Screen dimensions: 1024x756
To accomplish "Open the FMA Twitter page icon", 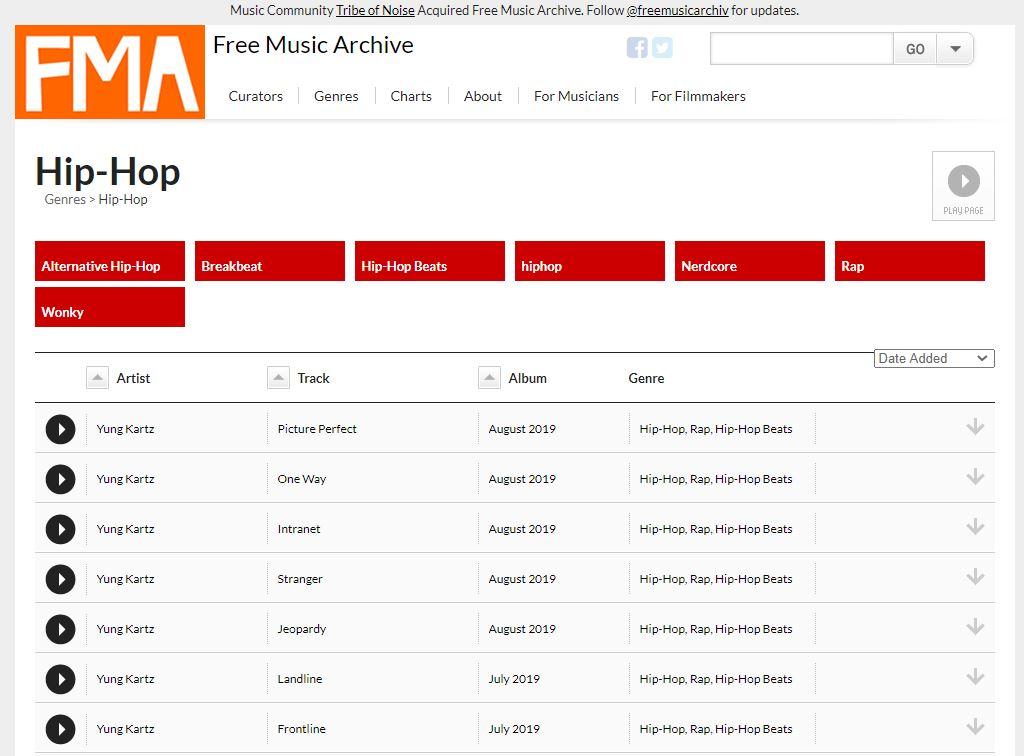I will pos(662,48).
